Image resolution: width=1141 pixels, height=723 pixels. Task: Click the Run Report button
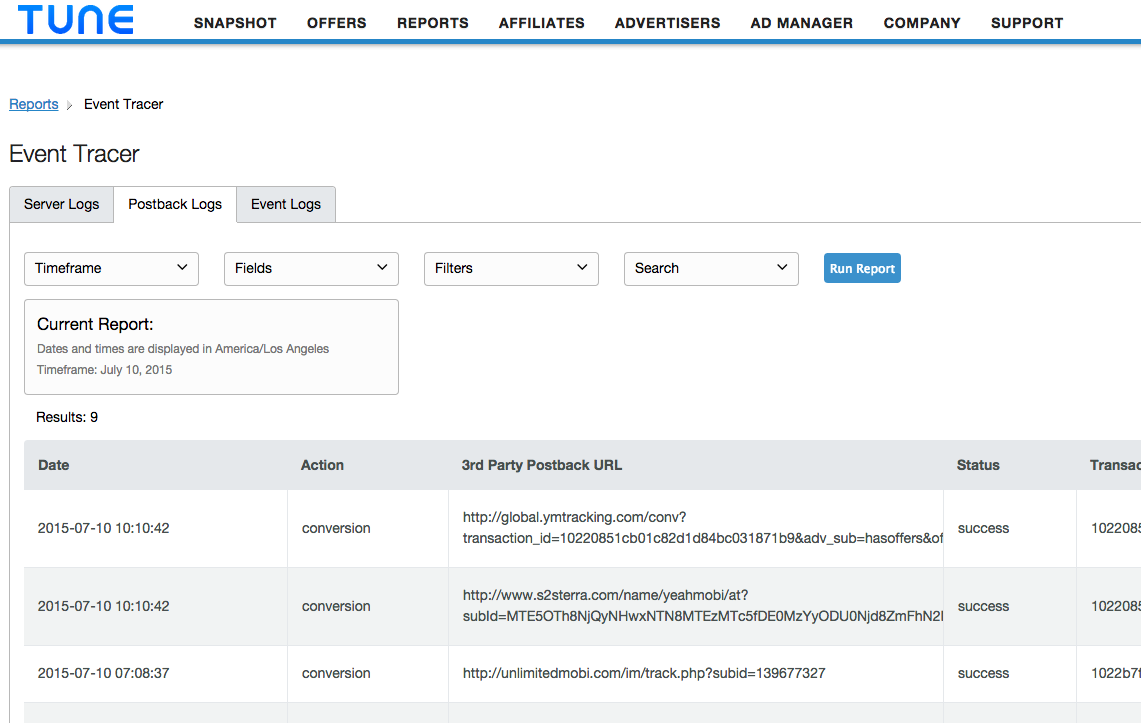click(862, 268)
